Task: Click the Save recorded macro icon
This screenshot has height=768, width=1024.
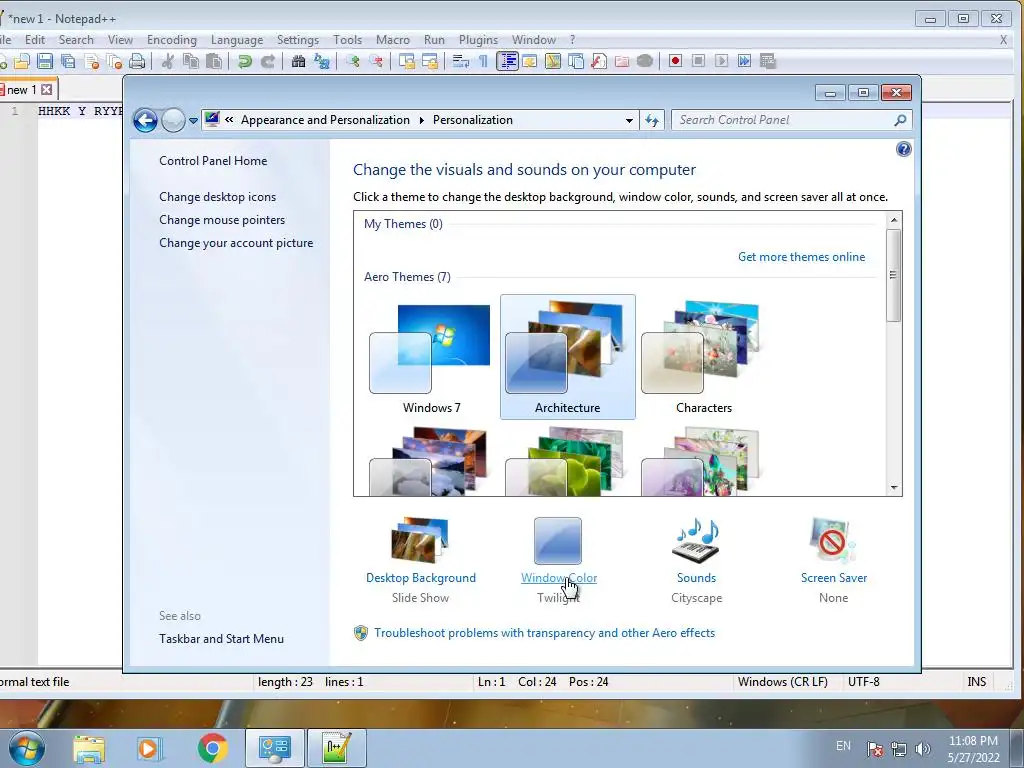Action: 767,61
